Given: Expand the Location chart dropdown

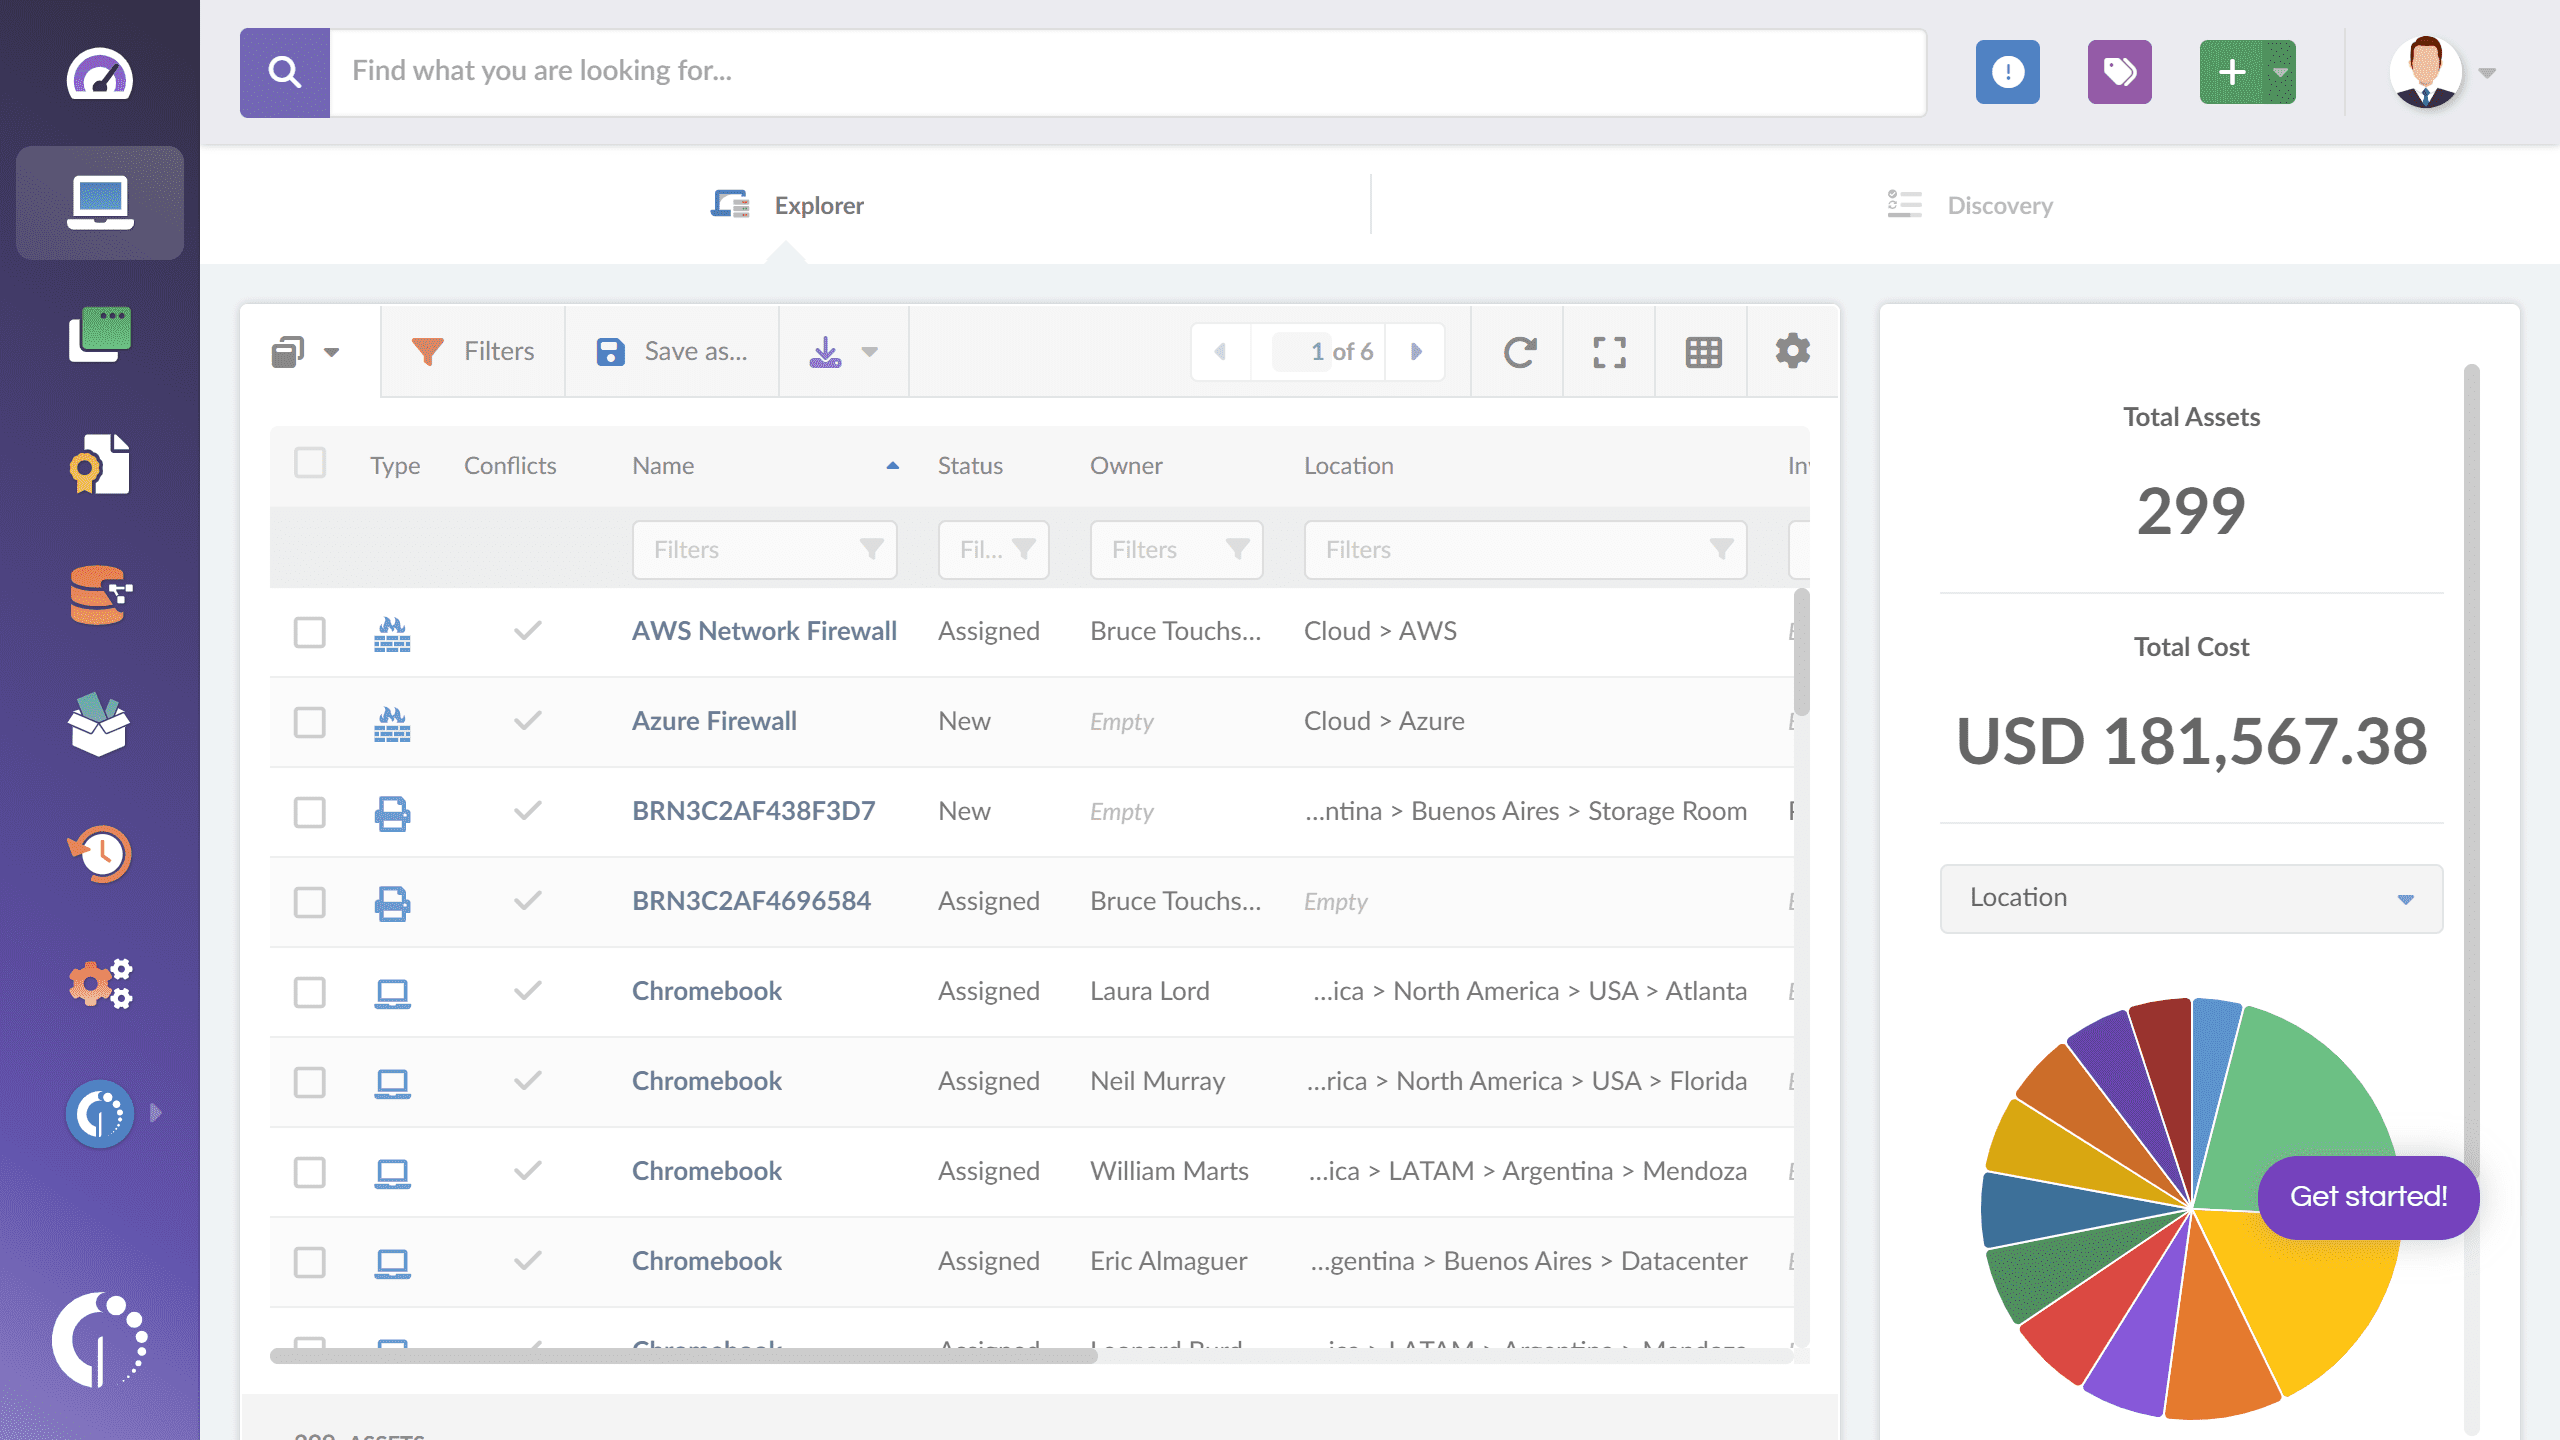Looking at the screenshot, I should [x=2190, y=898].
